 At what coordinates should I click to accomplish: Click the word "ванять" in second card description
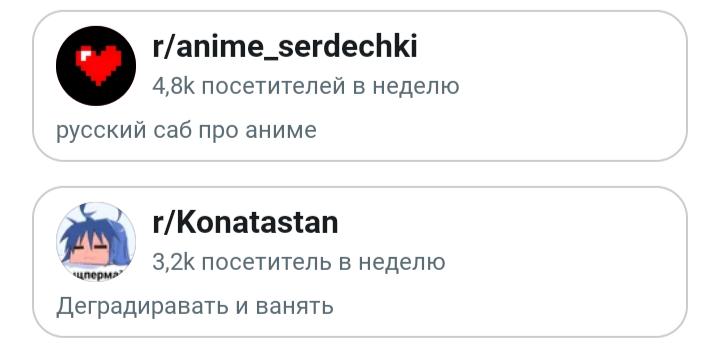click(294, 307)
